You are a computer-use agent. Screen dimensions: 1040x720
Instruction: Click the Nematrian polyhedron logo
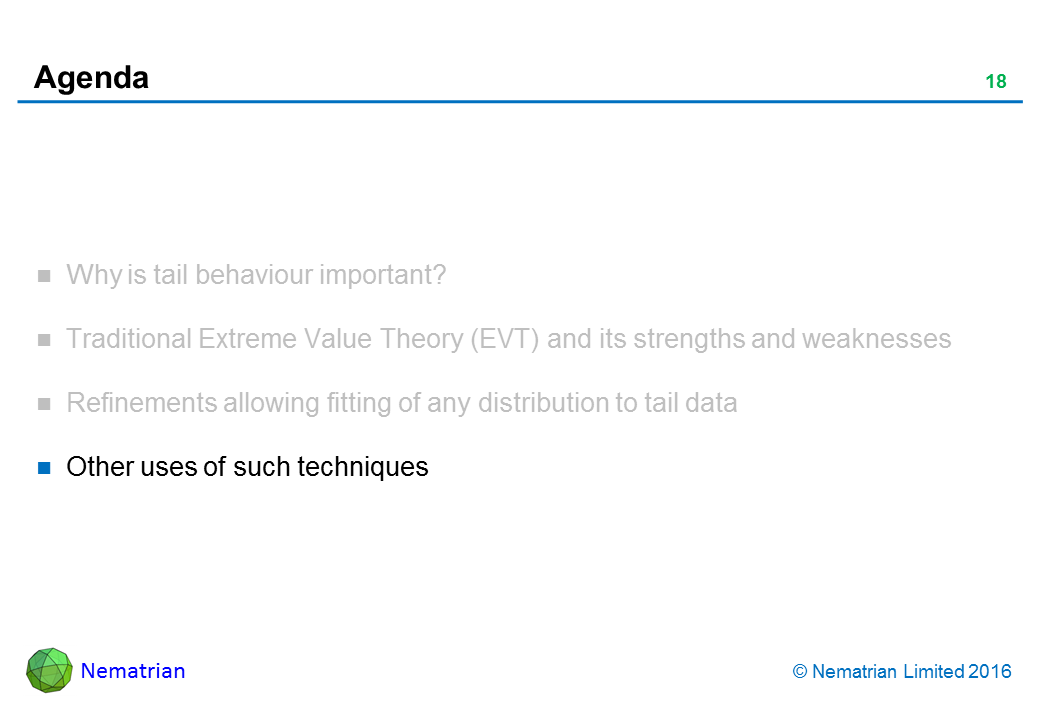[49, 670]
